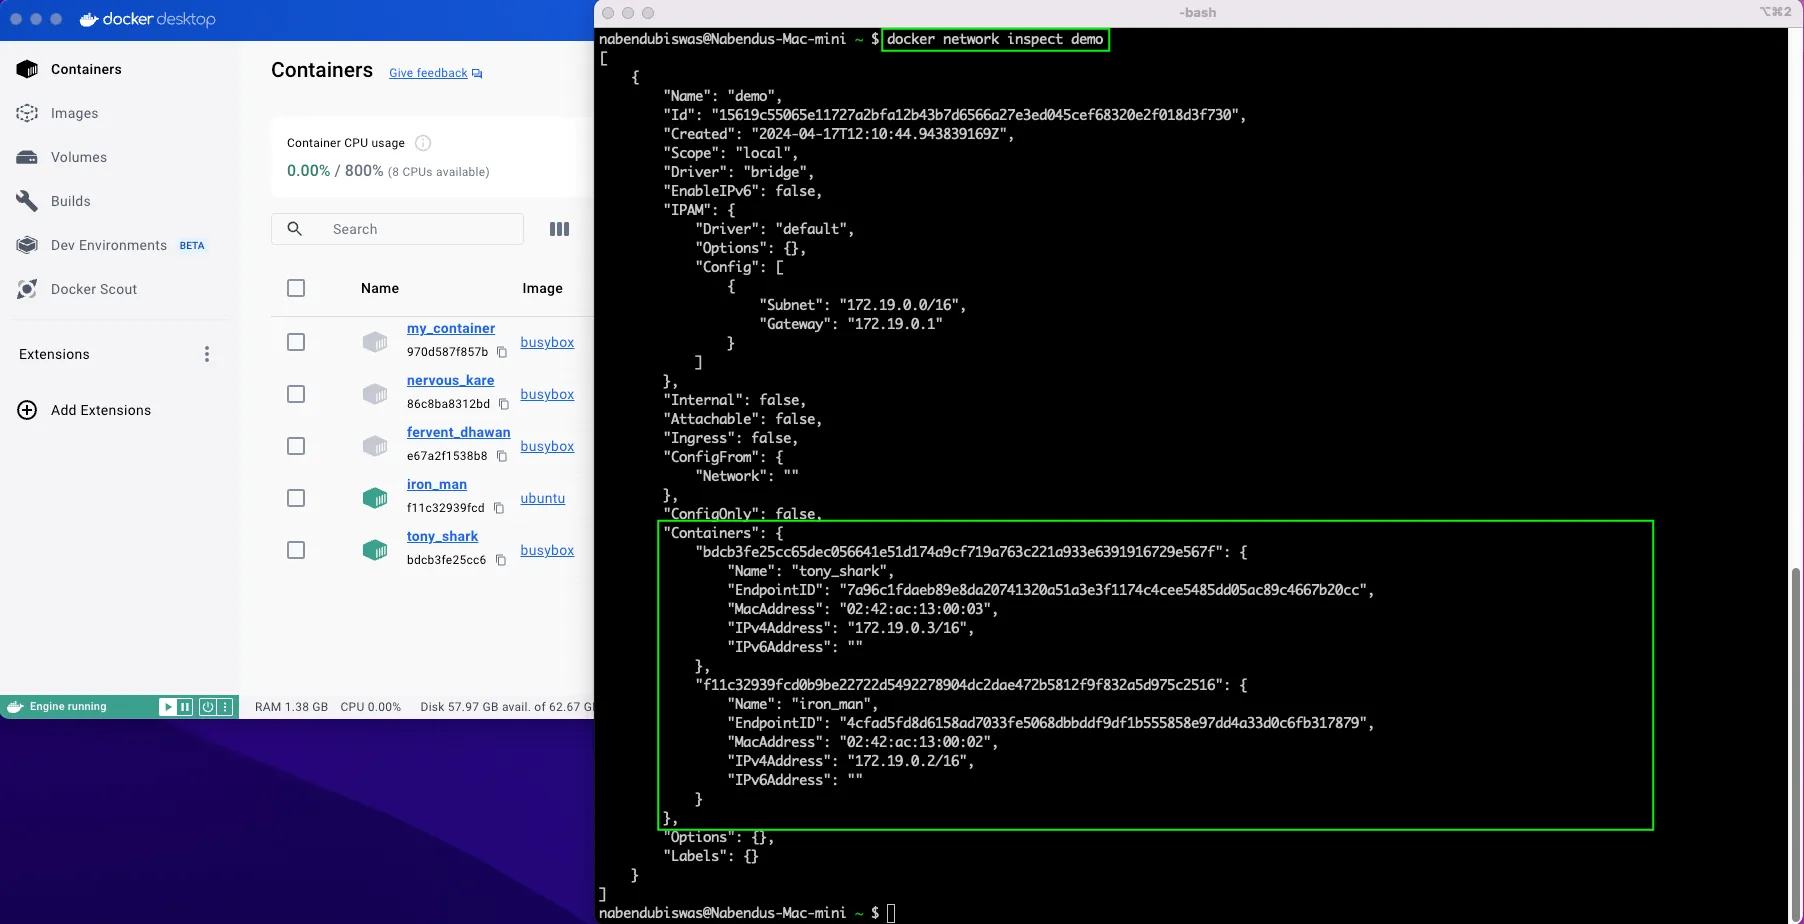Image resolution: width=1804 pixels, height=924 pixels.
Task: Open busybox image of my_container
Action: pos(547,342)
